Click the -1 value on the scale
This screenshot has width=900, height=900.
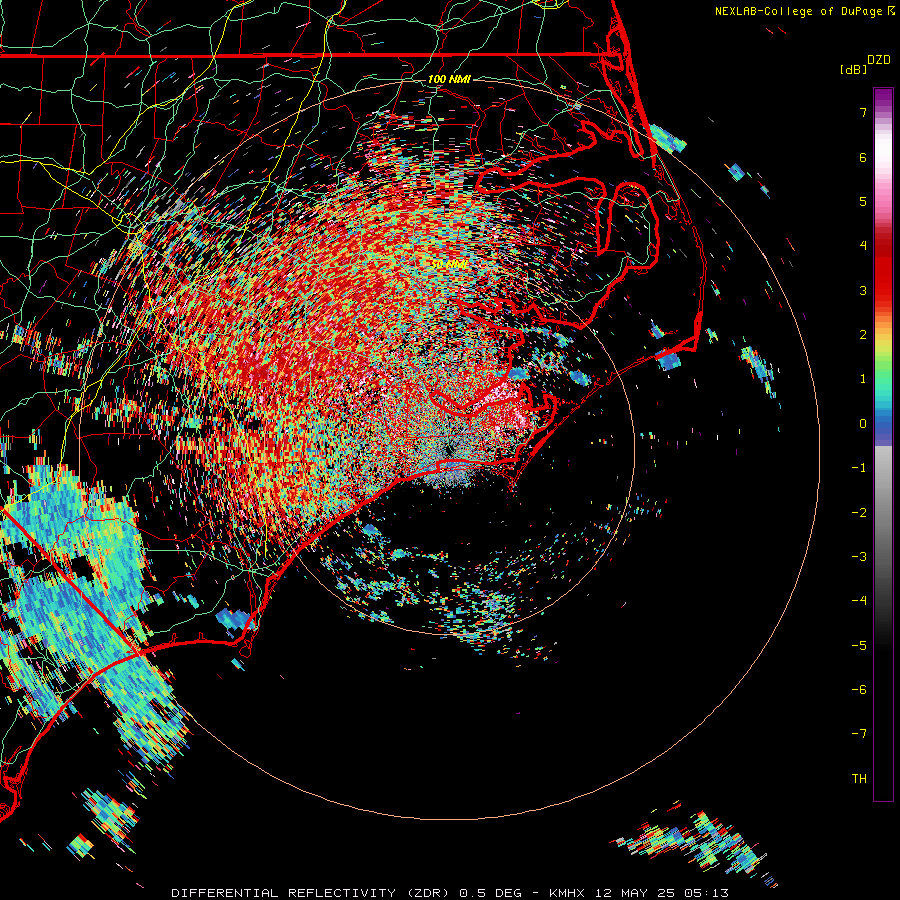(x=859, y=468)
